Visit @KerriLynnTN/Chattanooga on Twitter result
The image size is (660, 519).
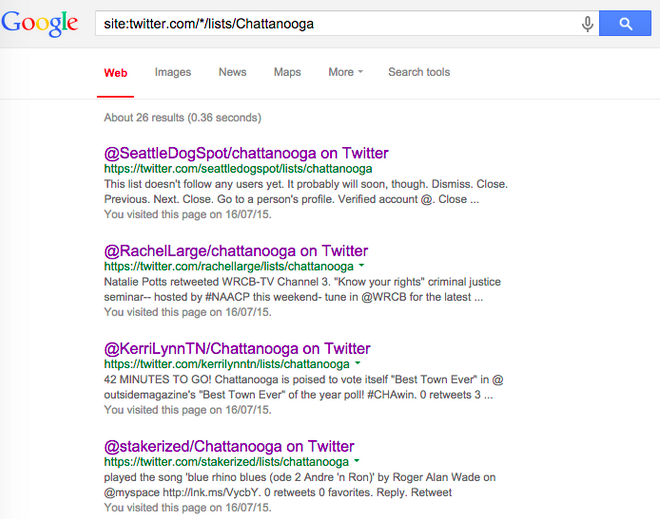pyautogui.click(x=237, y=349)
